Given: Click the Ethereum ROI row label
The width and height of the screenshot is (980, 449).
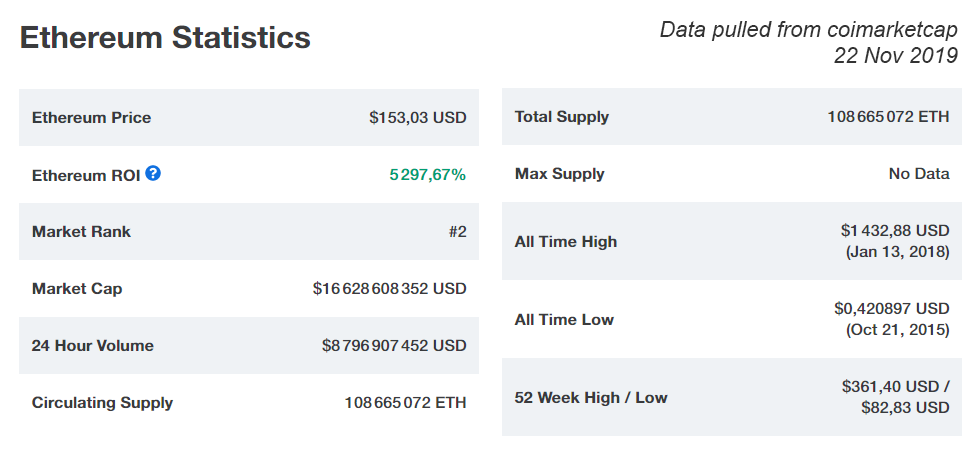Looking at the screenshot, I should pos(86,176).
